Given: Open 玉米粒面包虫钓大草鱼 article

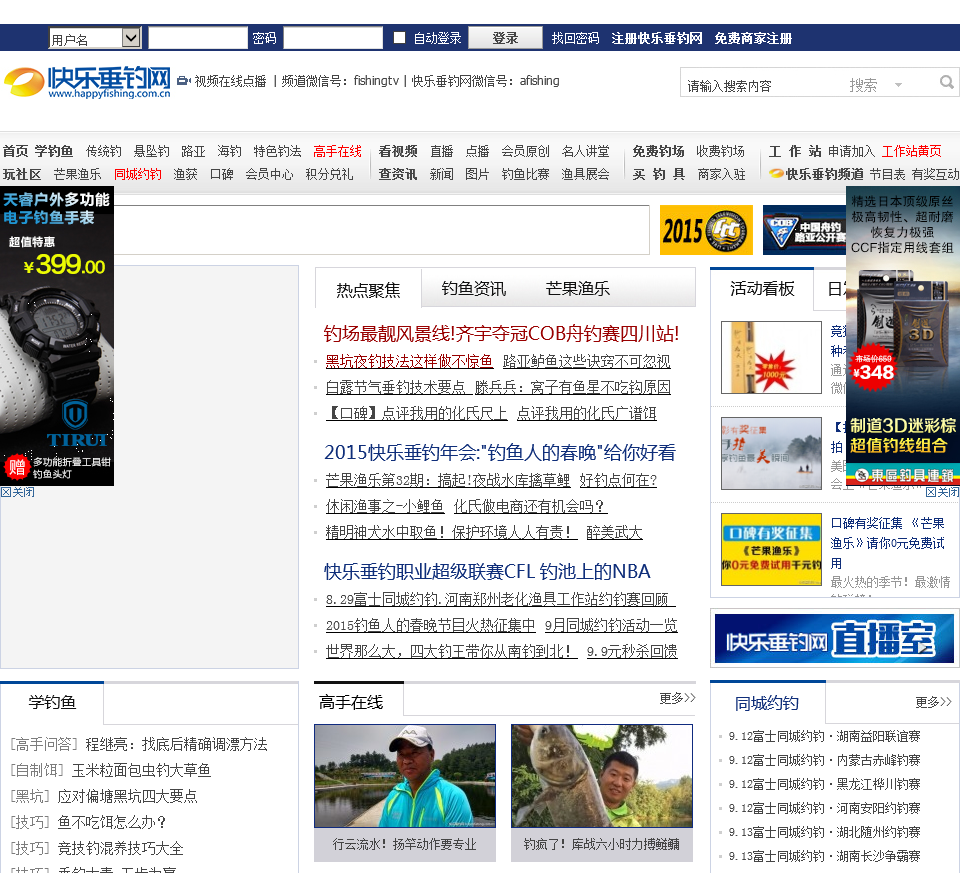Looking at the screenshot, I should (x=141, y=770).
